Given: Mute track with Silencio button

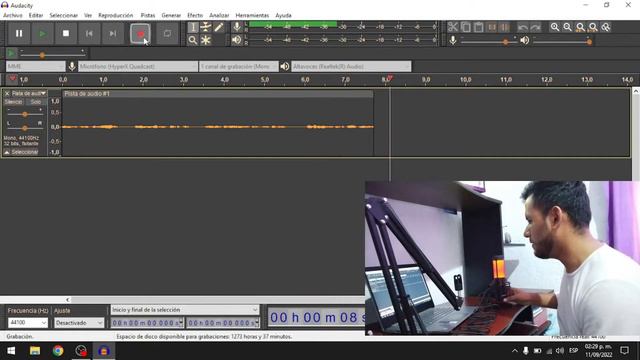Looking at the screenshot, I should [x=13, y=102].
